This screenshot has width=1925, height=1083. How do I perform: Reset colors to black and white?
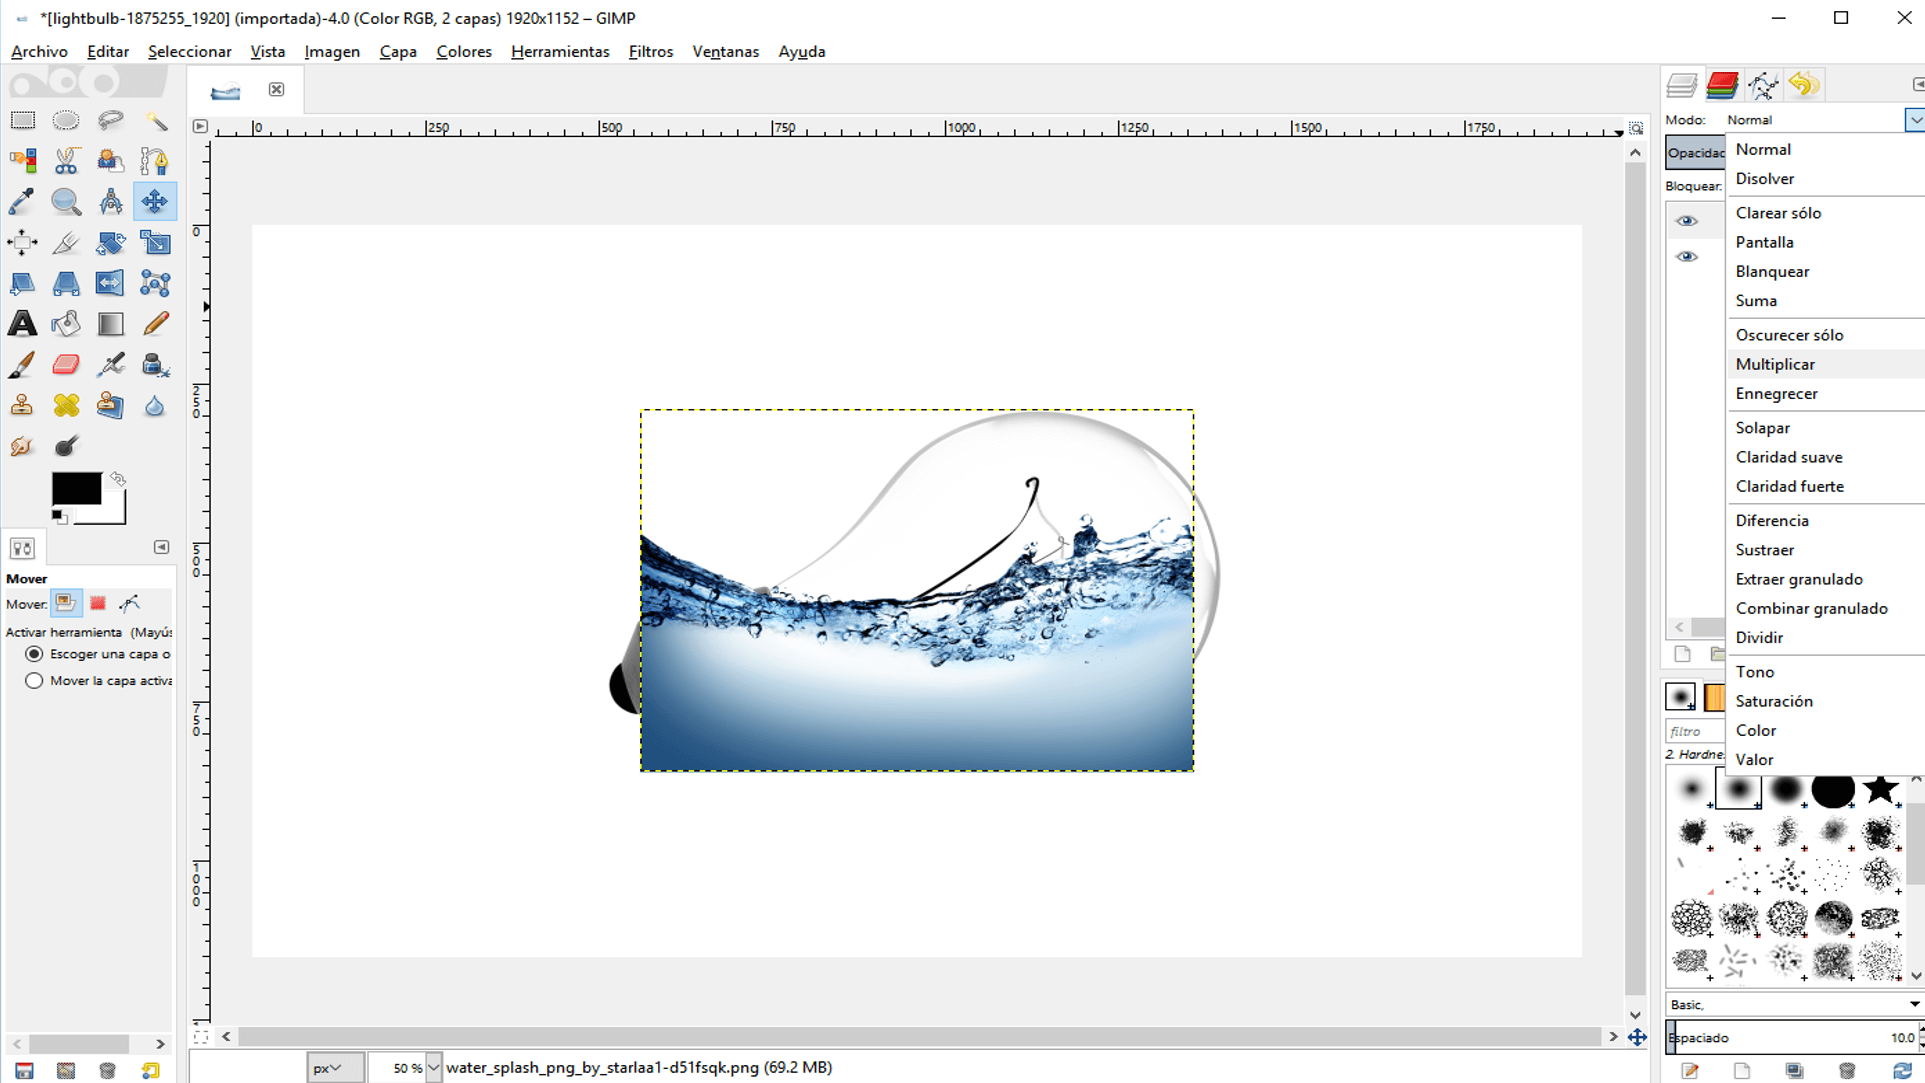coord(59,516)
